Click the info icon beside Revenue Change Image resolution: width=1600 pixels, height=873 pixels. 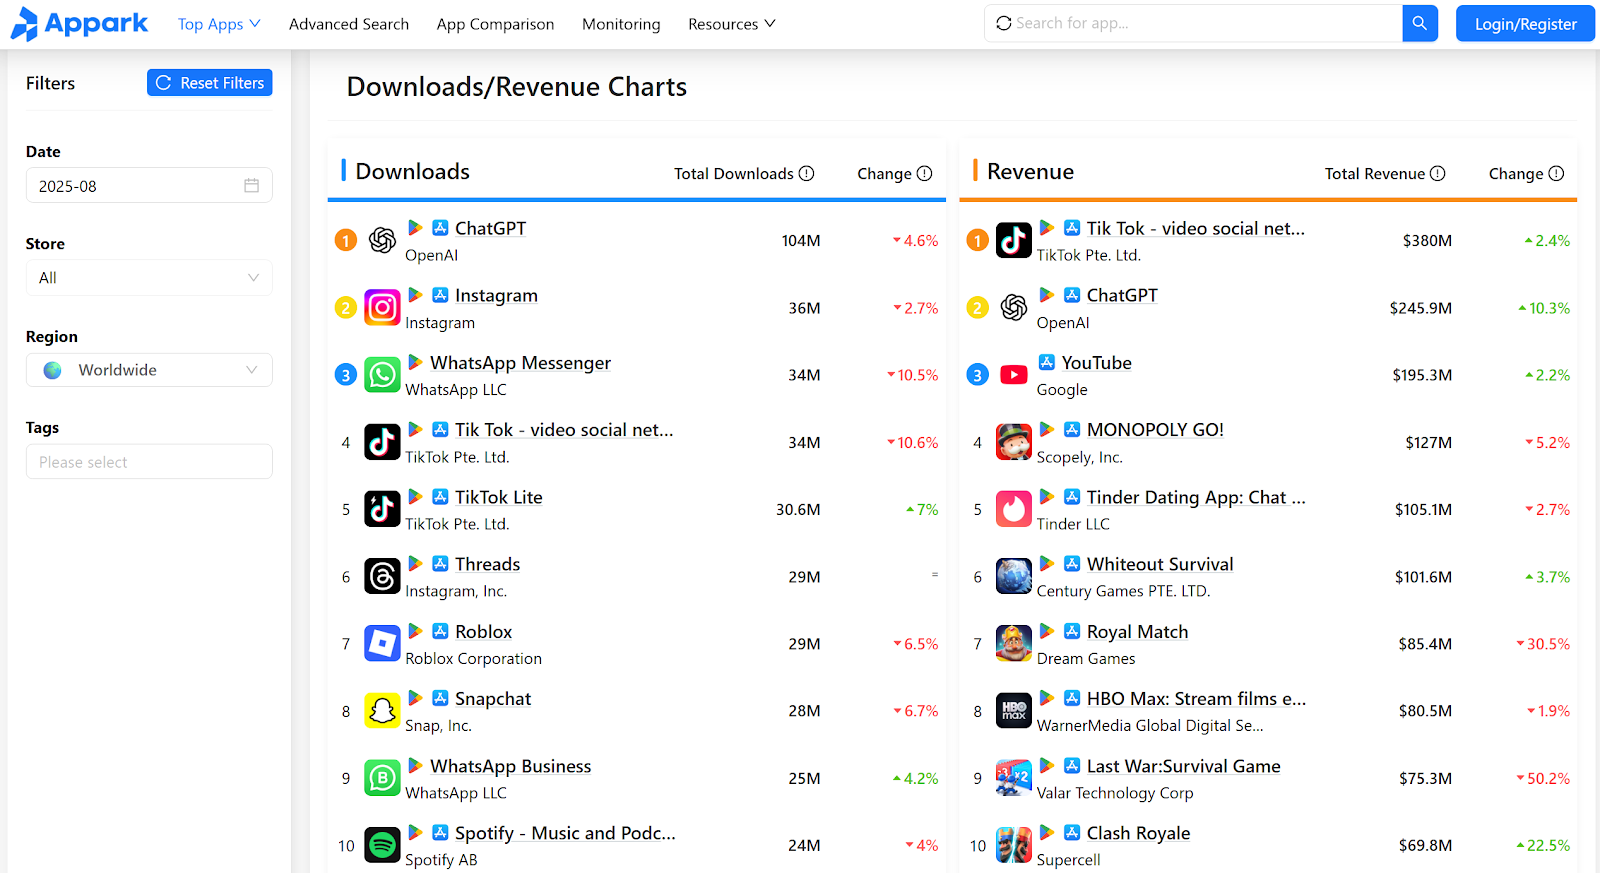[x=1556, y=173]
